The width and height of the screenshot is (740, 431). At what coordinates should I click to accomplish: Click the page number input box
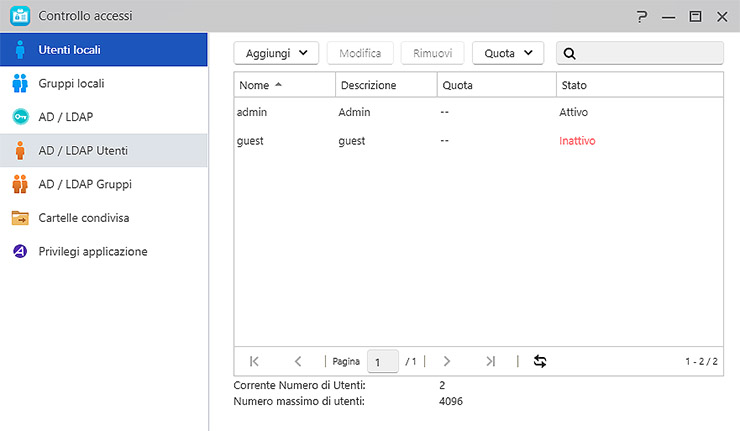tap(383, 361)
